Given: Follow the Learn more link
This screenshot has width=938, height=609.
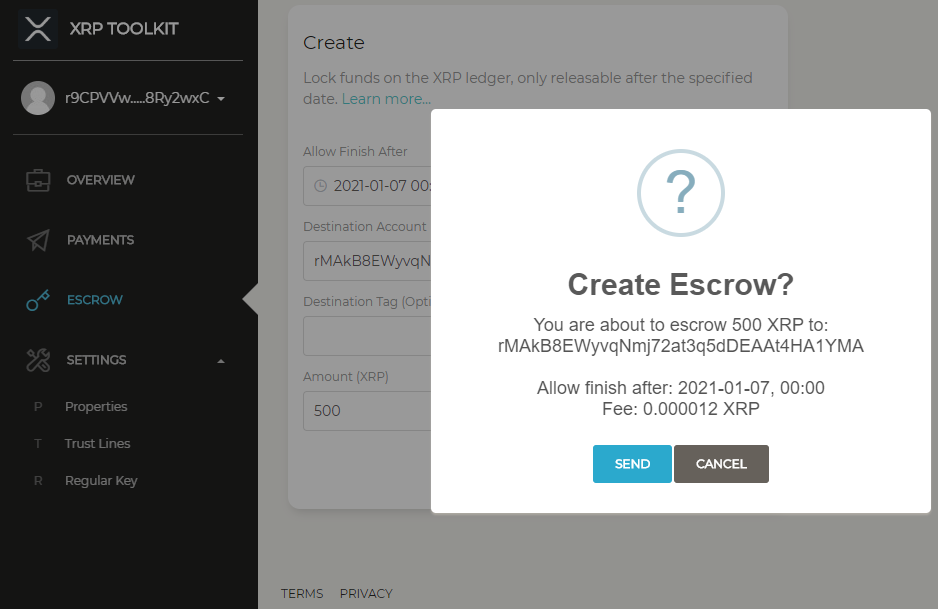Looking at the screenshot, I should pos(386,99).
